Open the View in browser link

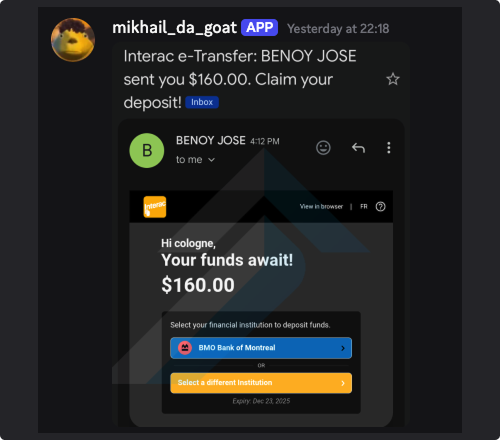coord(321,207)
